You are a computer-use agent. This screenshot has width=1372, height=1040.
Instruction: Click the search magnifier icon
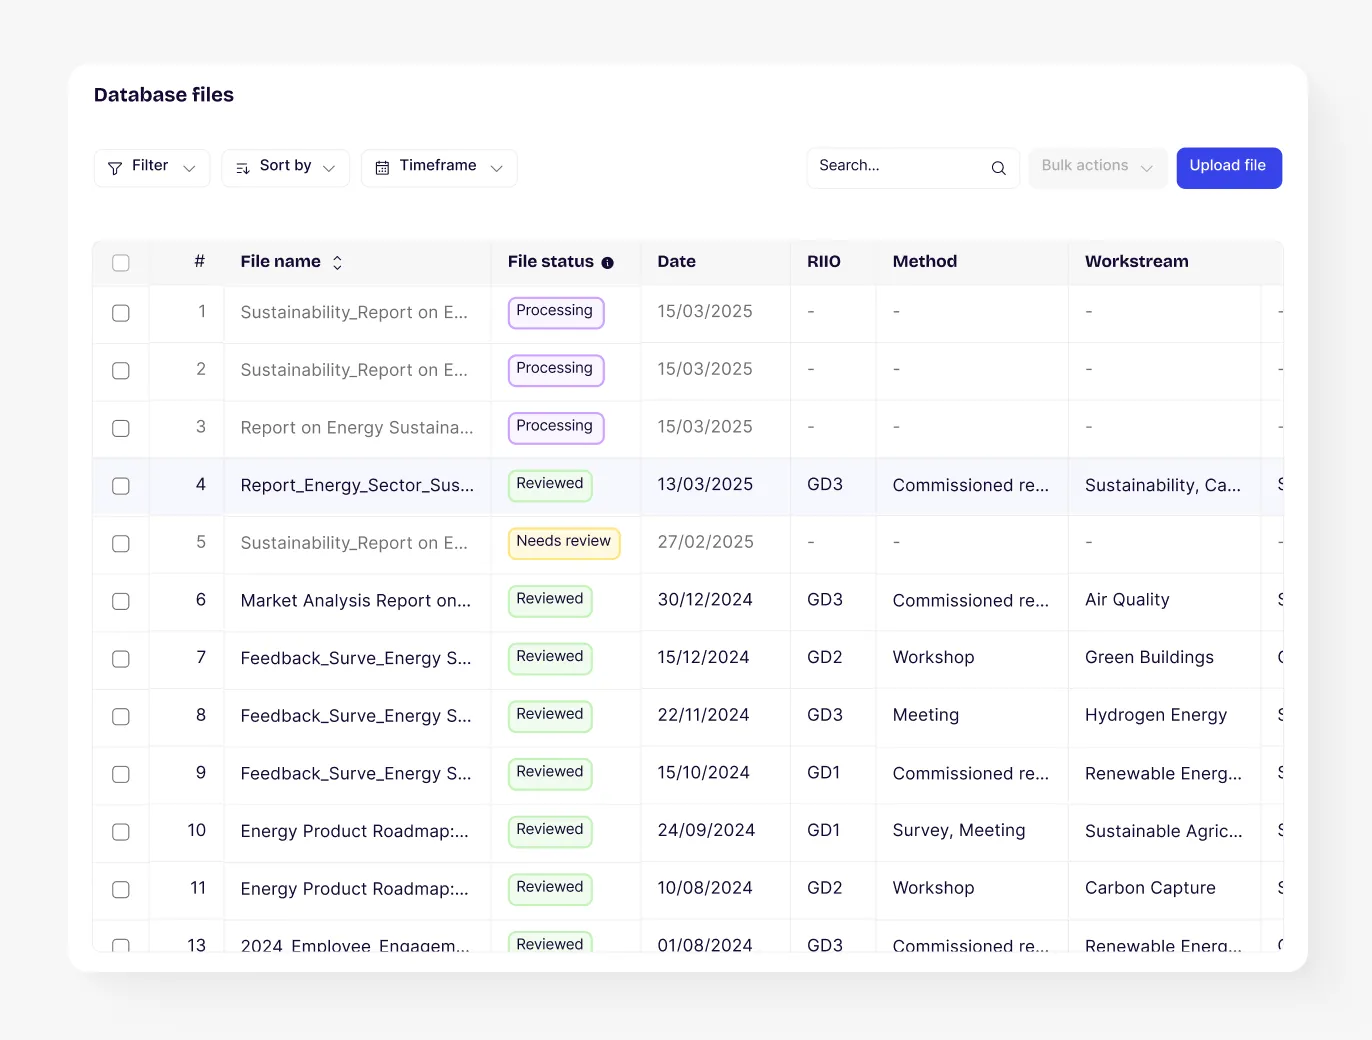click(998, 168)
